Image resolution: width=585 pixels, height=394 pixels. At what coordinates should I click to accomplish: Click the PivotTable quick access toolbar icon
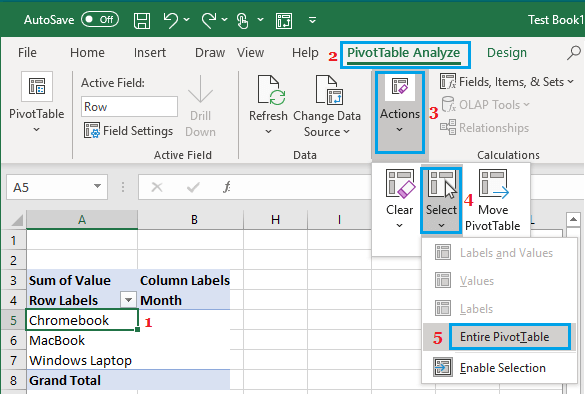coord(284,21)
